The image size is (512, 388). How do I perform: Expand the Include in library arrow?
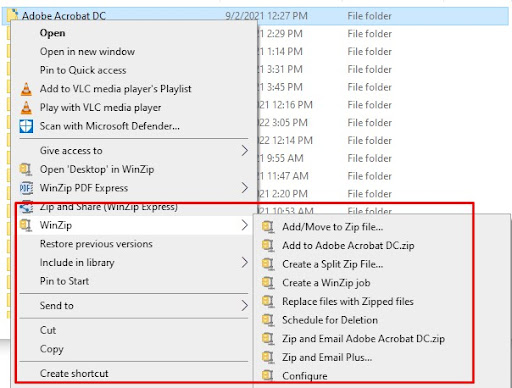tap(245, 263)
